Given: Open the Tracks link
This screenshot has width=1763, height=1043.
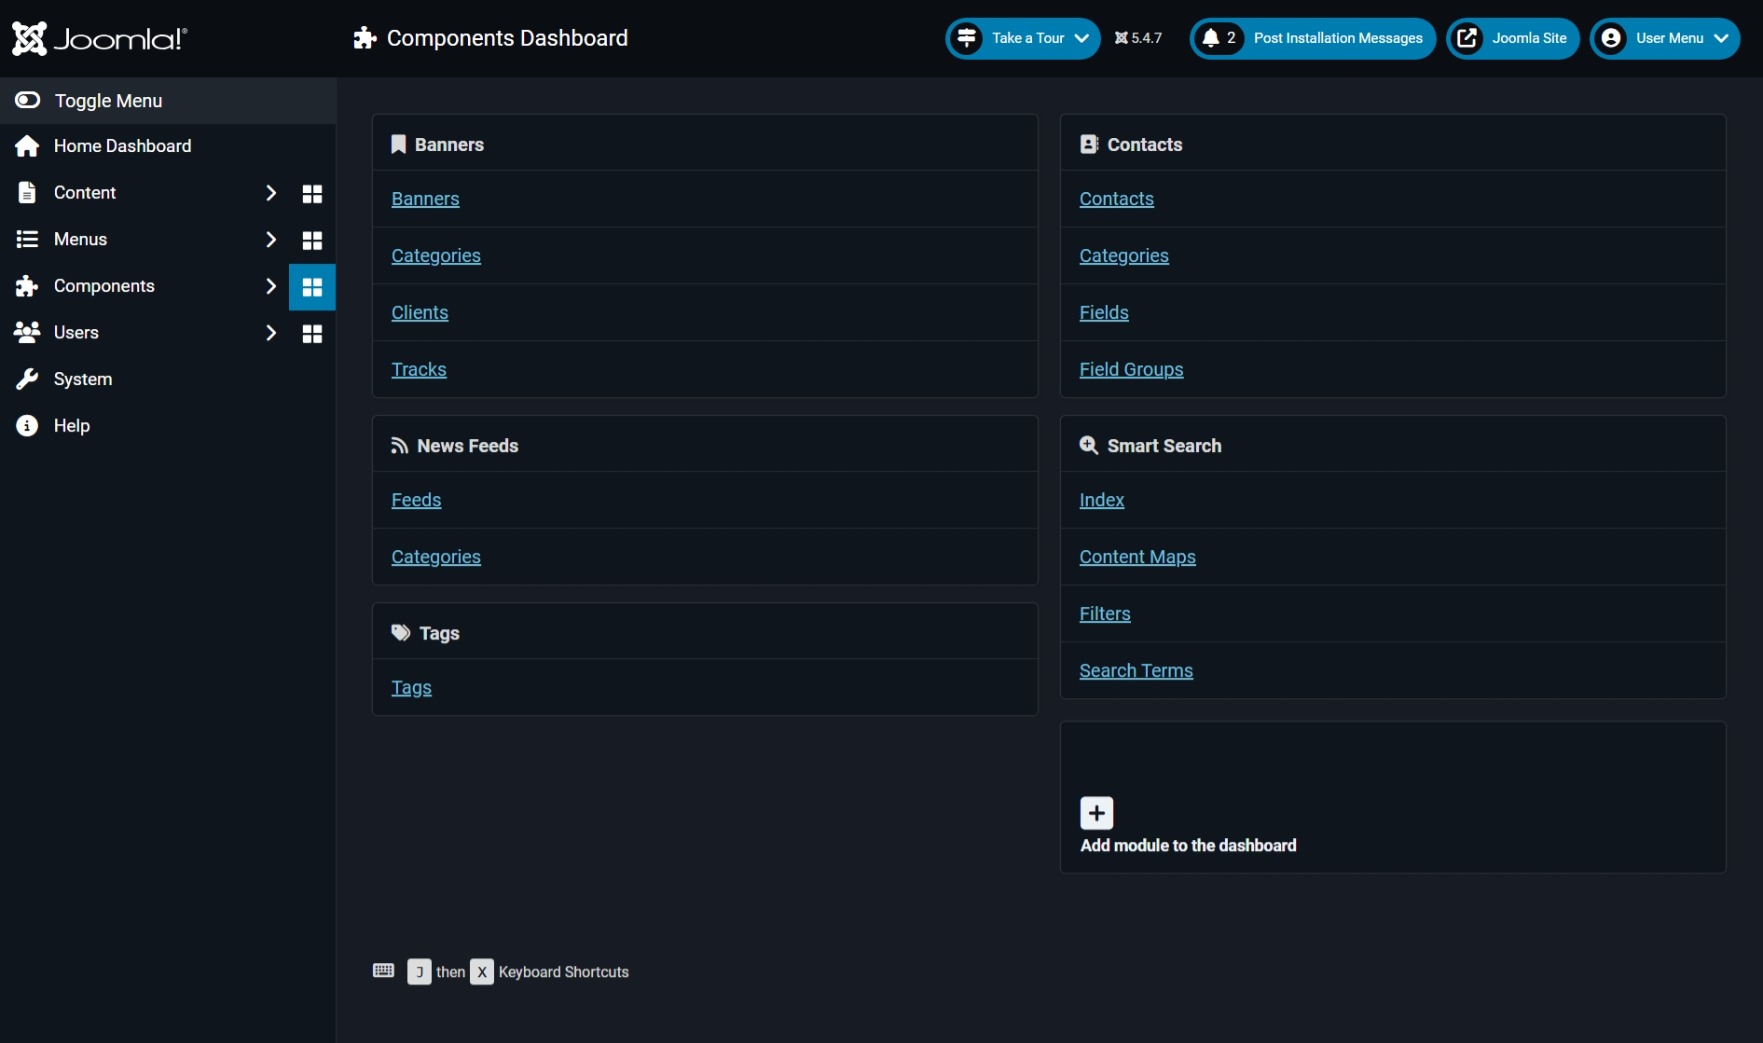Looking at the screenshot, I should point(419,370).
